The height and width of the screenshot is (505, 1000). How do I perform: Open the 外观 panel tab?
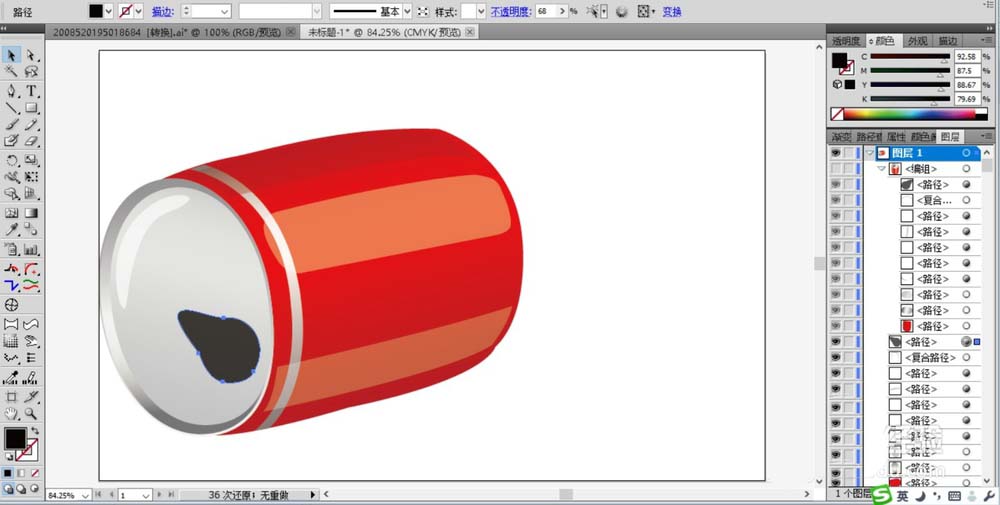coord(917,41)
